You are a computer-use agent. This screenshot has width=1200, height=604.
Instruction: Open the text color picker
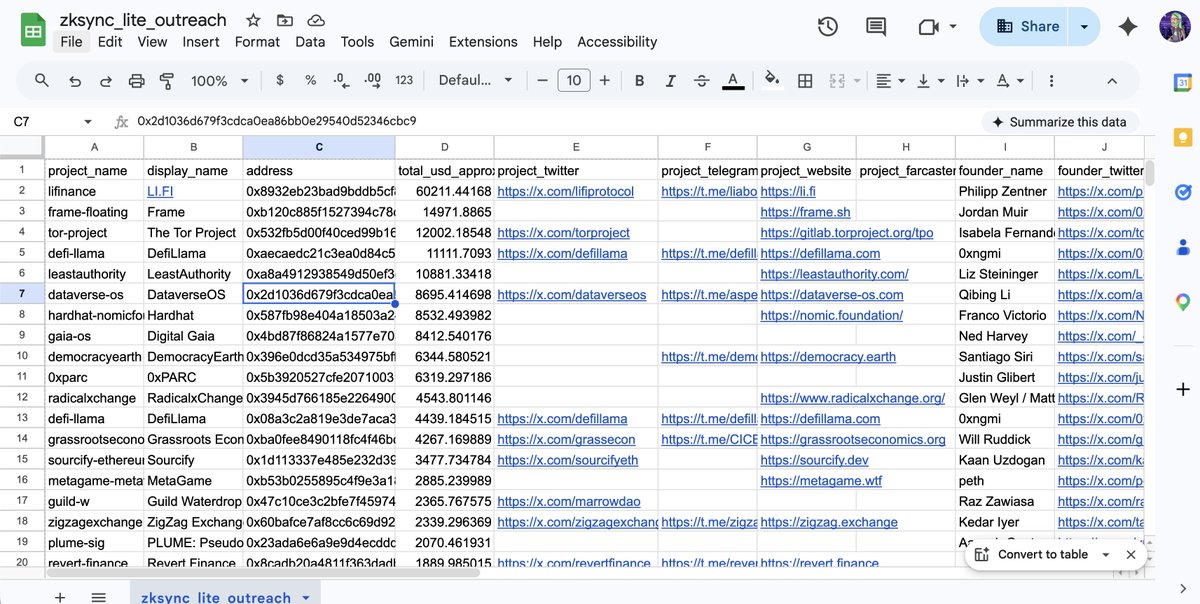(733, 80)
